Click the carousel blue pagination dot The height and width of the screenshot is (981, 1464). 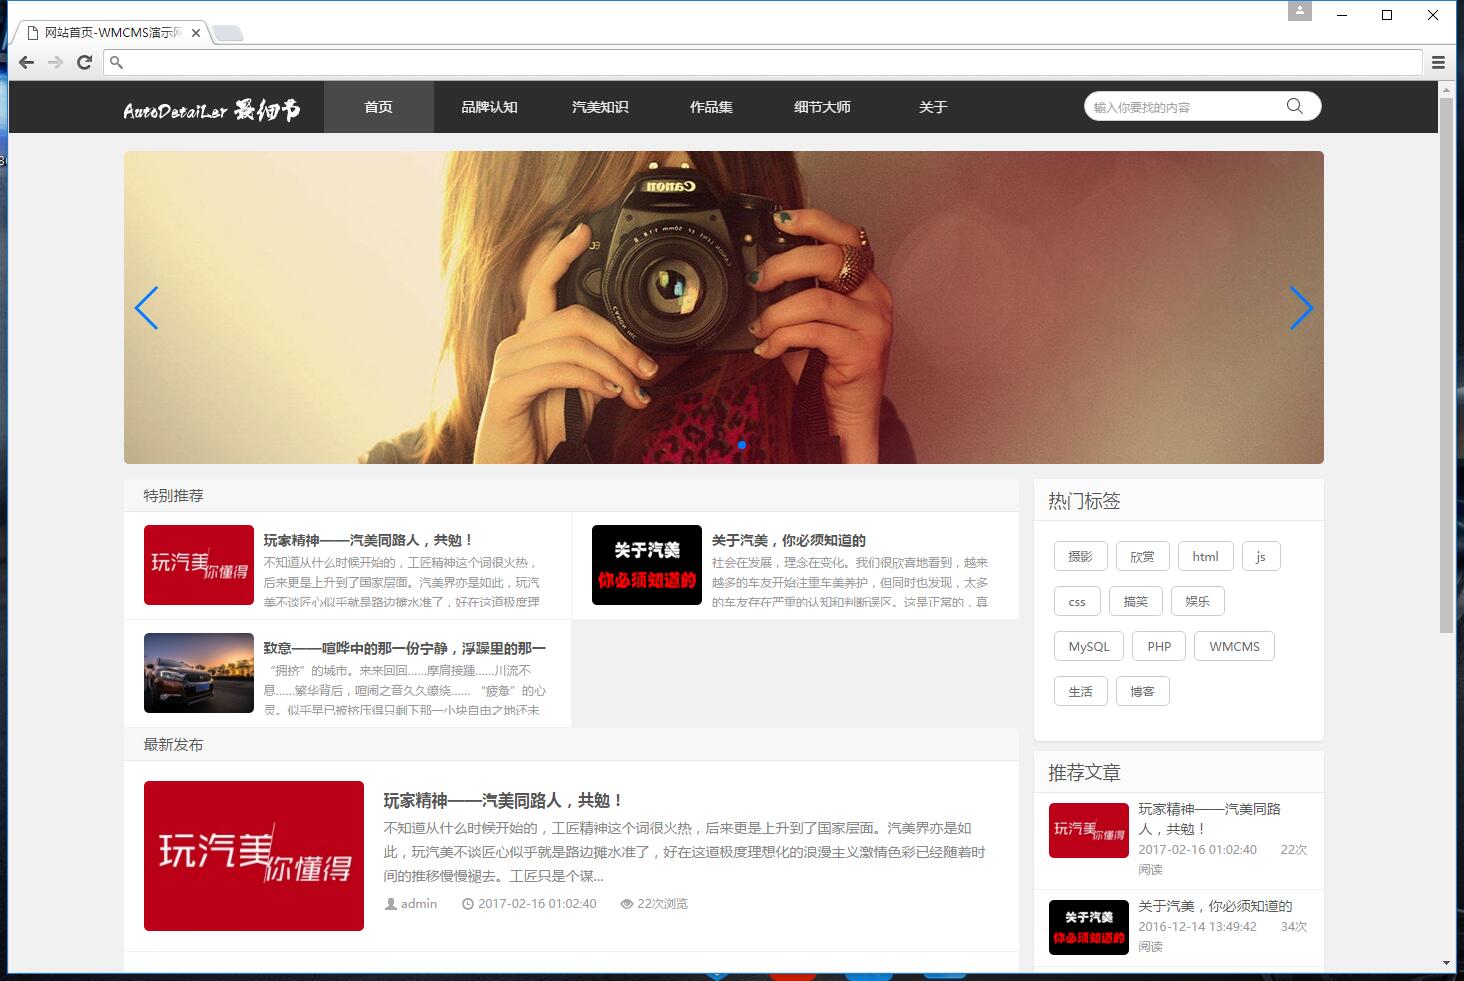(742, 445)
